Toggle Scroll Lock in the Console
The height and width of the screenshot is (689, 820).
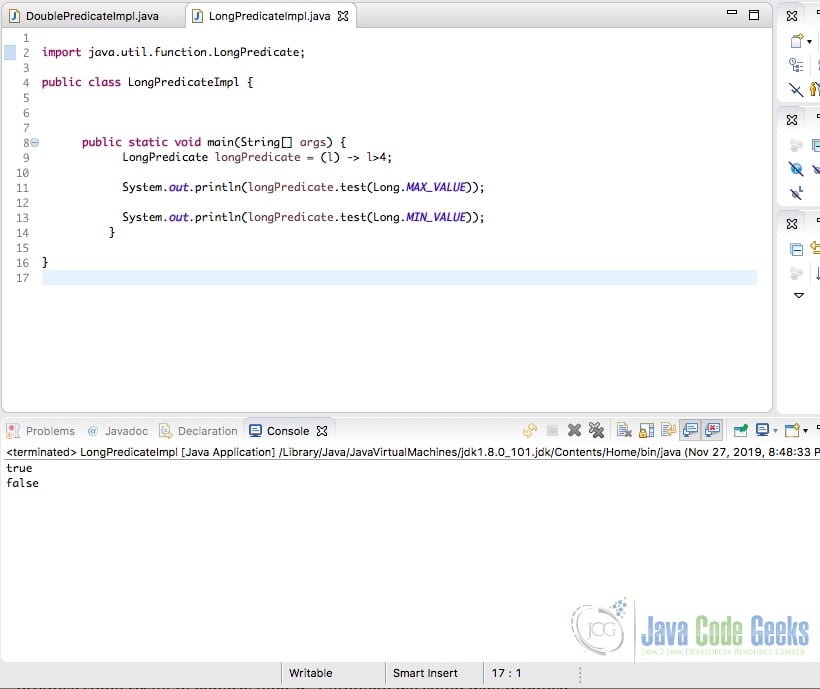[x=646, y=430]
